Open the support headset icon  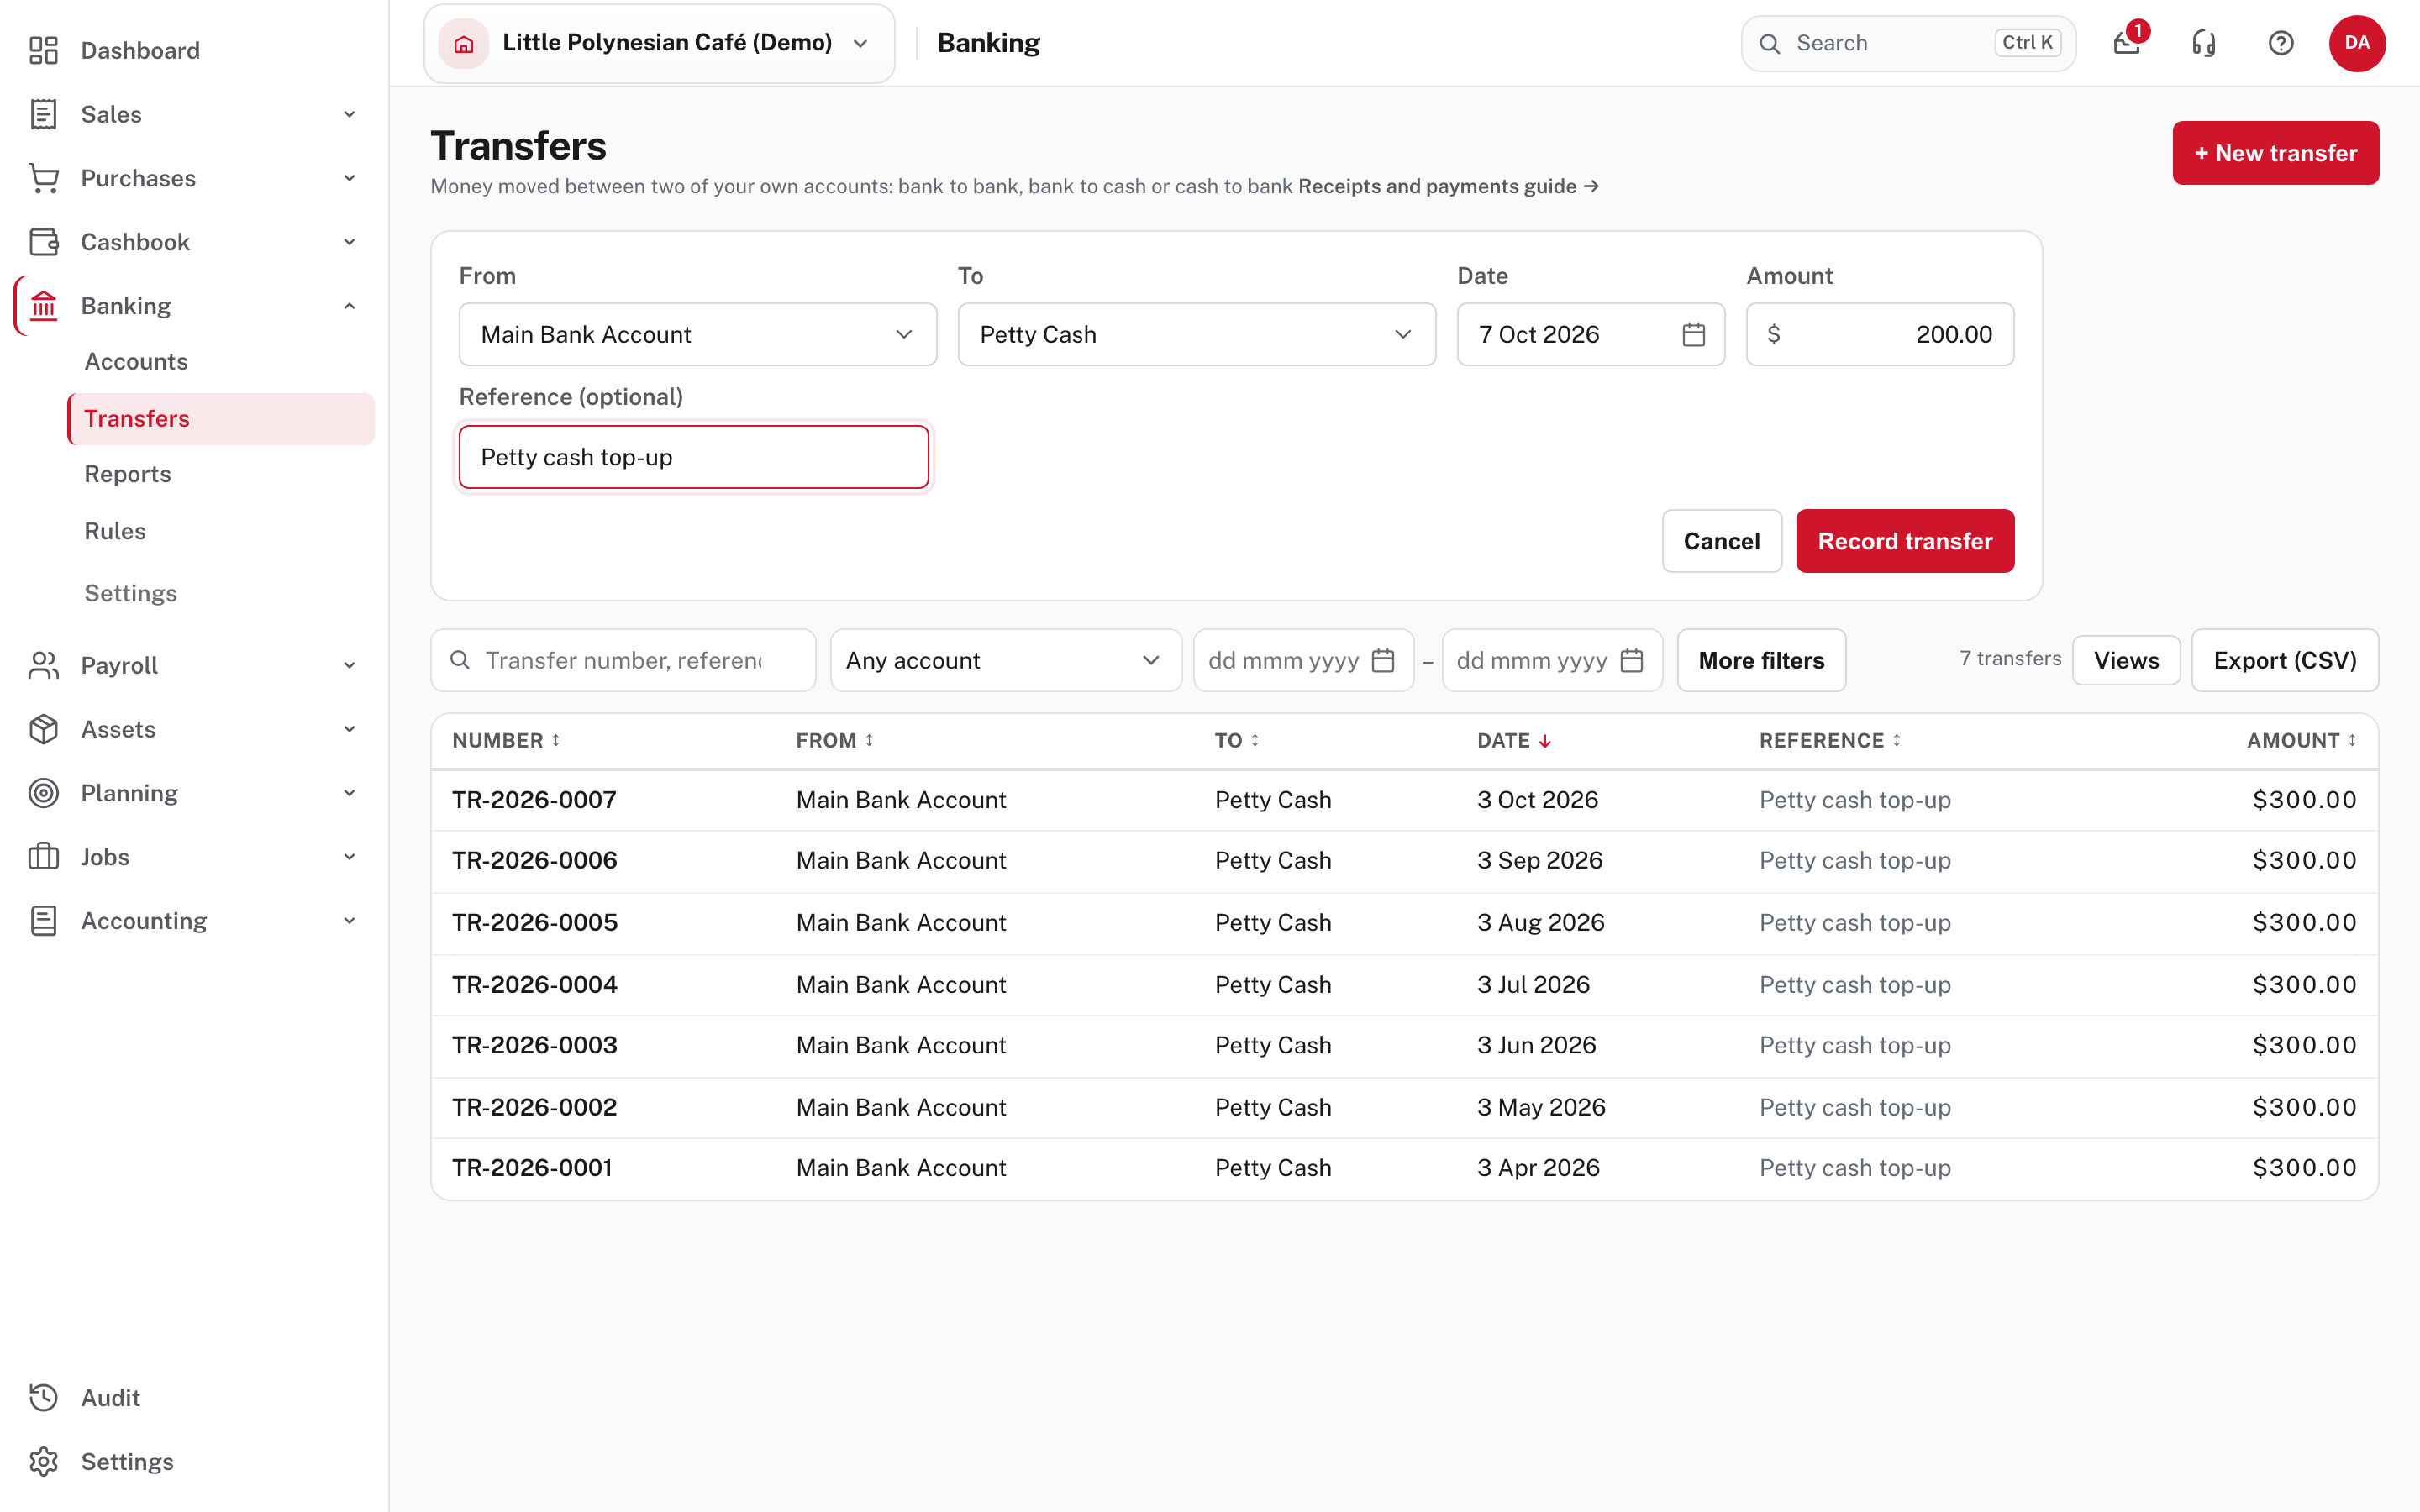coord(2204,43)
